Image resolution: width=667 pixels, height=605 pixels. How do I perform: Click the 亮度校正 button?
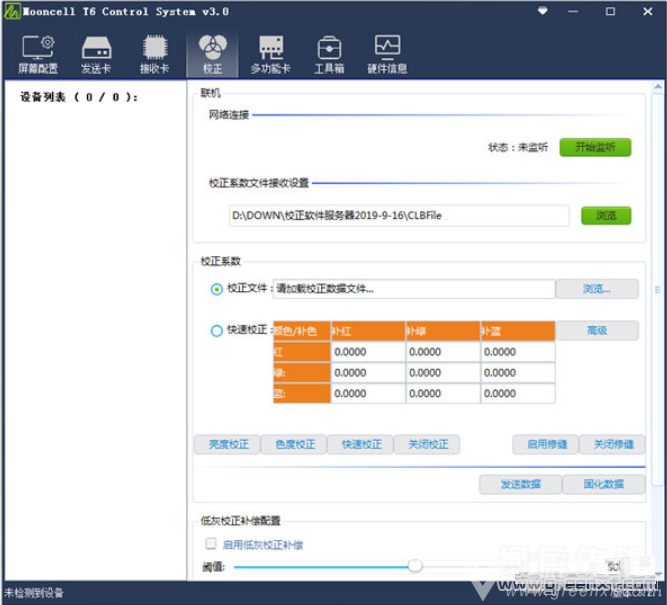tap(228, 445)
